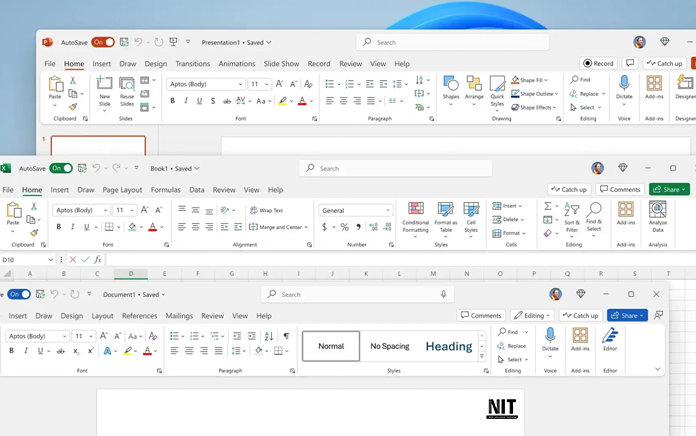The image size is (696, 436).
Task: Click Quick Styles icon in PowerPoint
Action: (x=497, y=83)
